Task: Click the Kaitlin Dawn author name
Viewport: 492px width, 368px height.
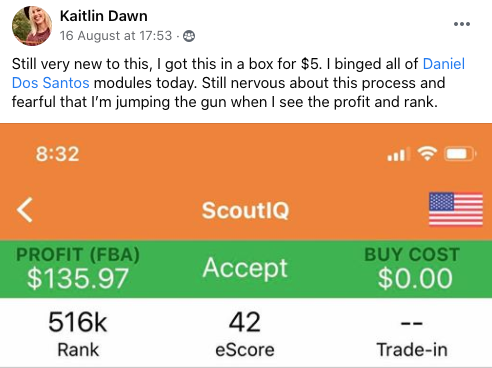Action: pos(104,16)
